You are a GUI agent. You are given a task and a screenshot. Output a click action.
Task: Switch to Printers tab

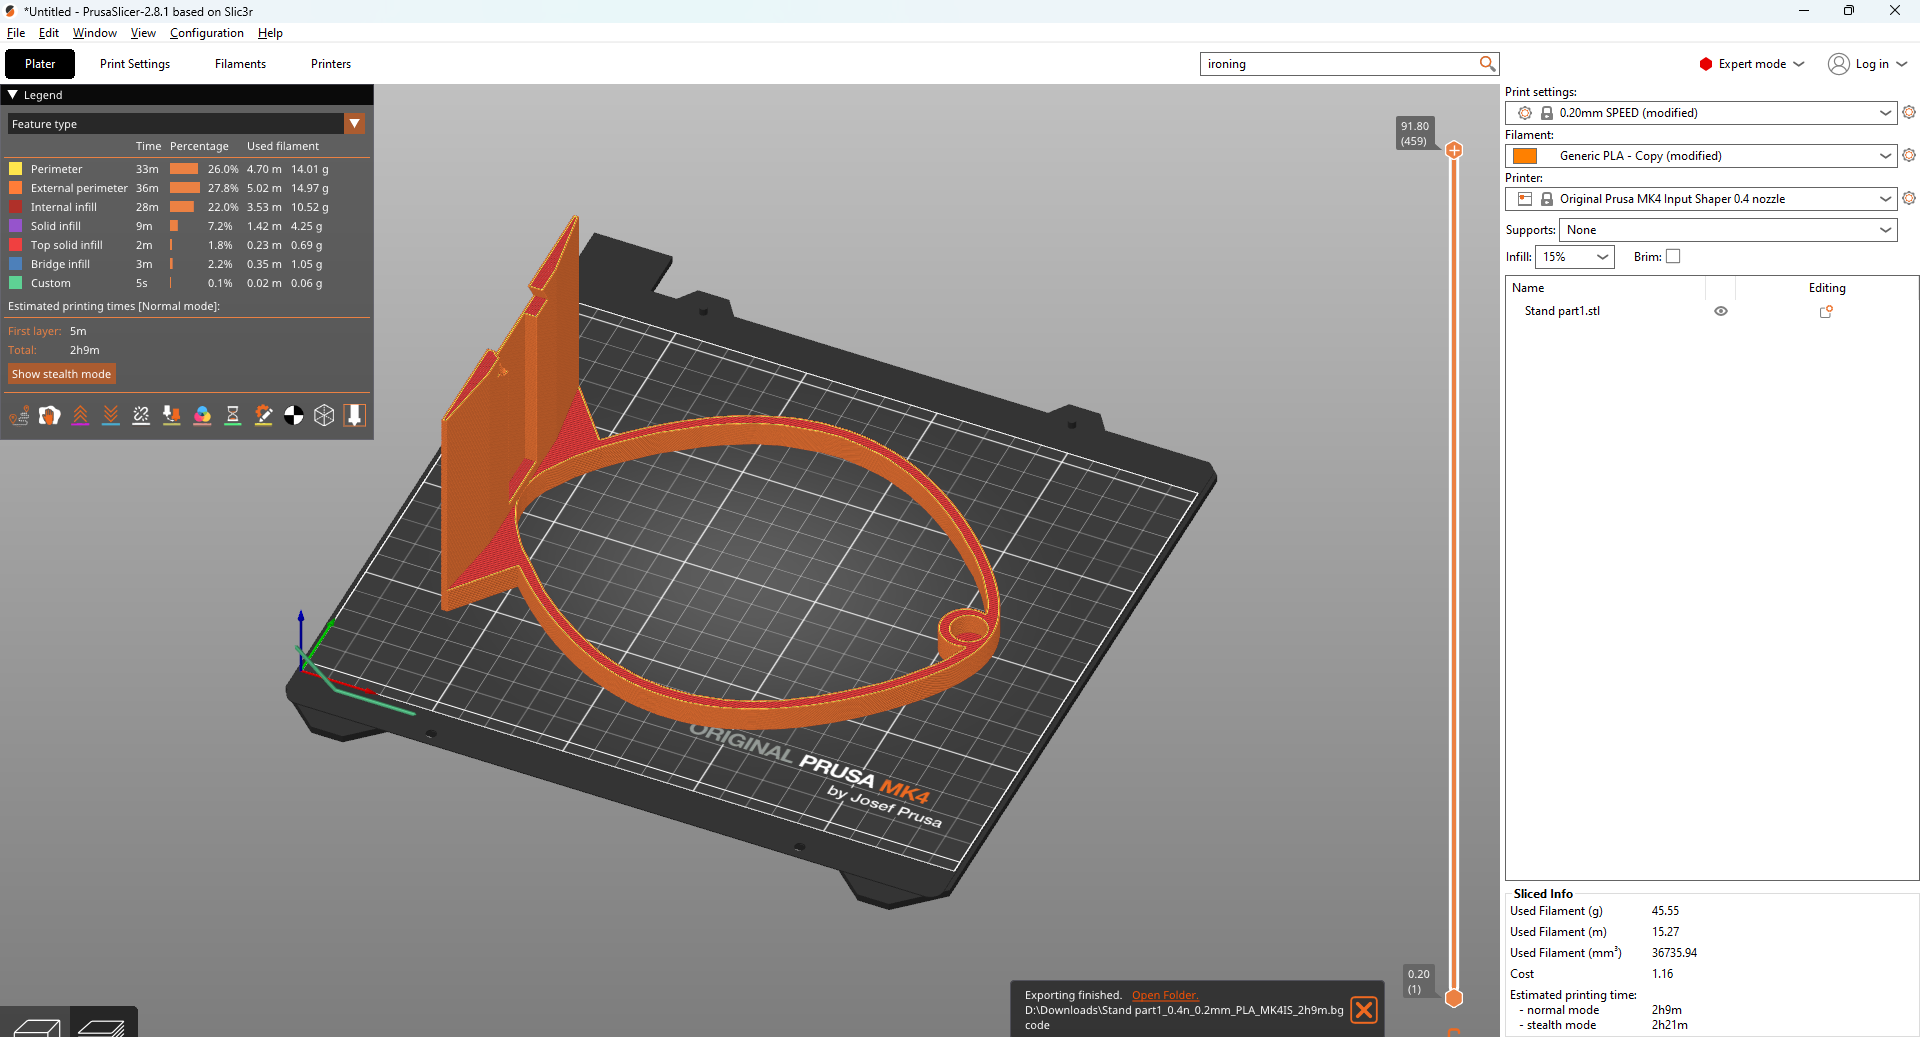tap(331, 64)
